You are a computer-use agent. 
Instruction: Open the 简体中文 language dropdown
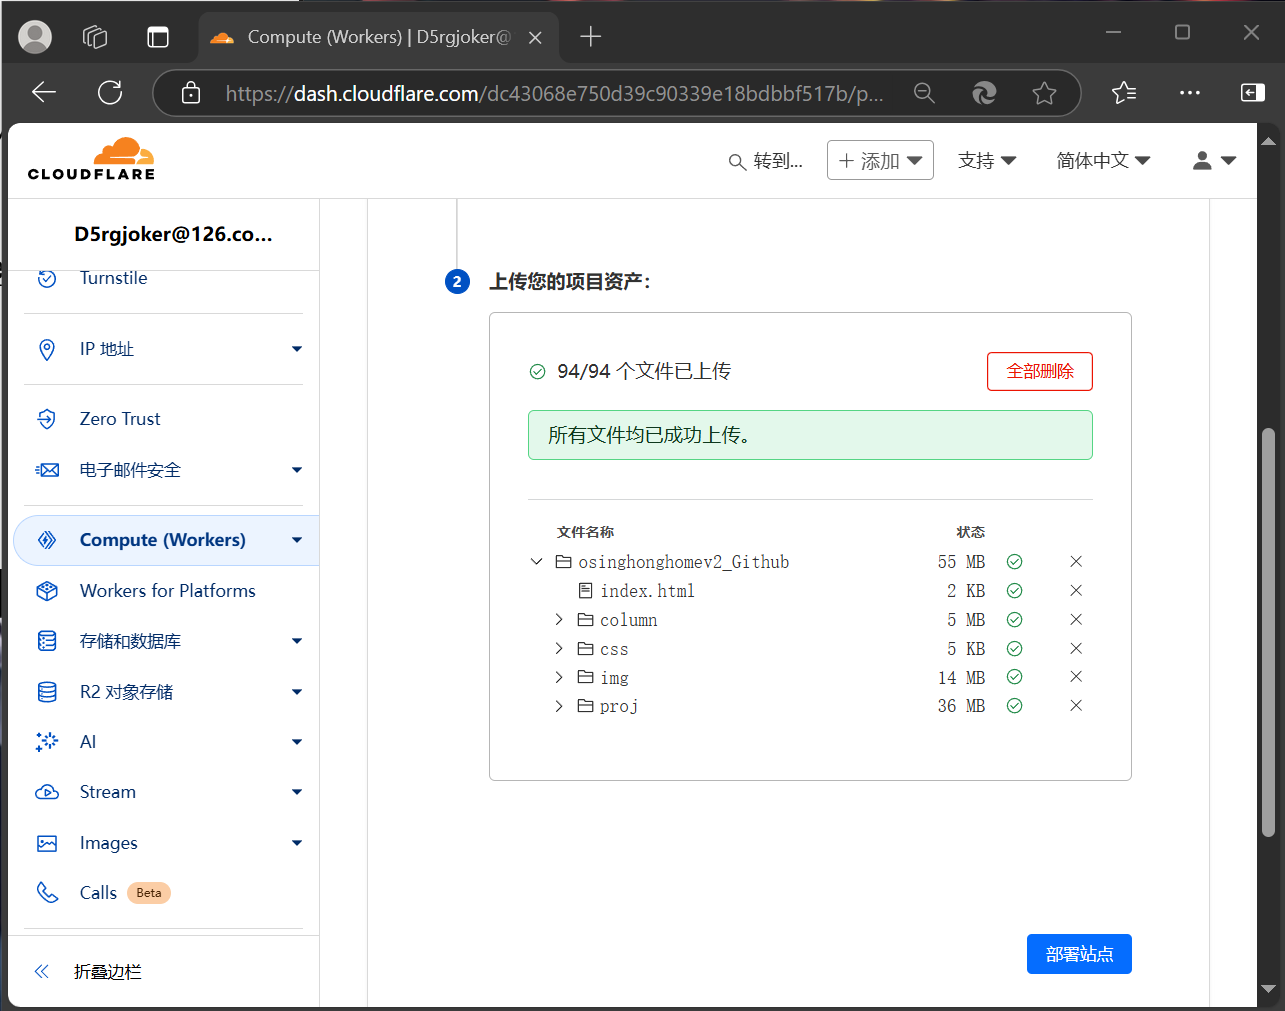(1103, 161)
